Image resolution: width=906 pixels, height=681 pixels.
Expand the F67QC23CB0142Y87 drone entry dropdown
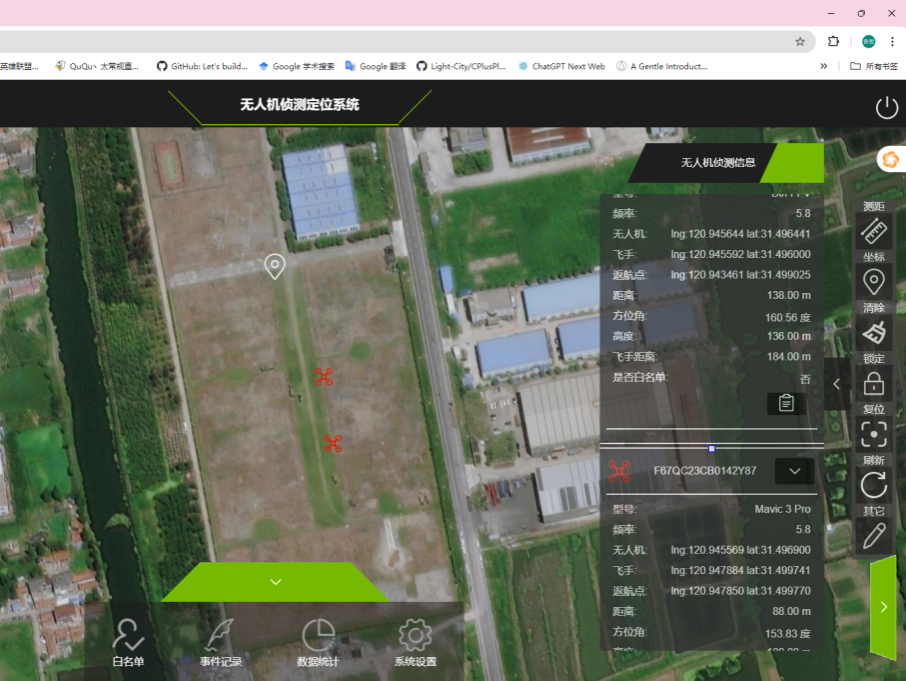[795, 470]
